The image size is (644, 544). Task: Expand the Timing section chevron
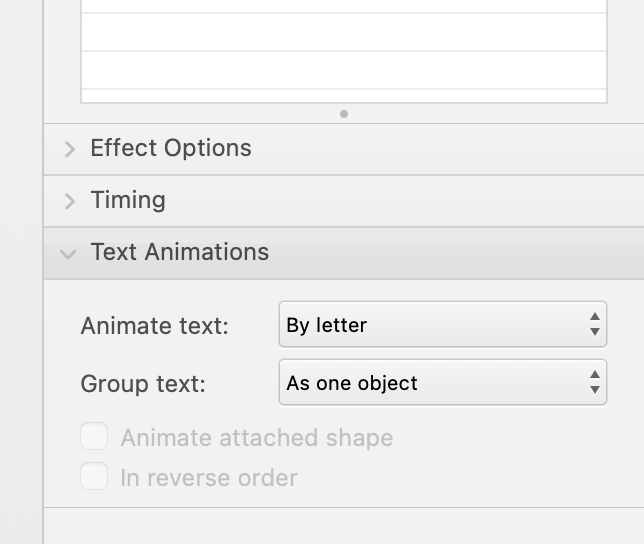pyautogui.click(x=70, y=201)
